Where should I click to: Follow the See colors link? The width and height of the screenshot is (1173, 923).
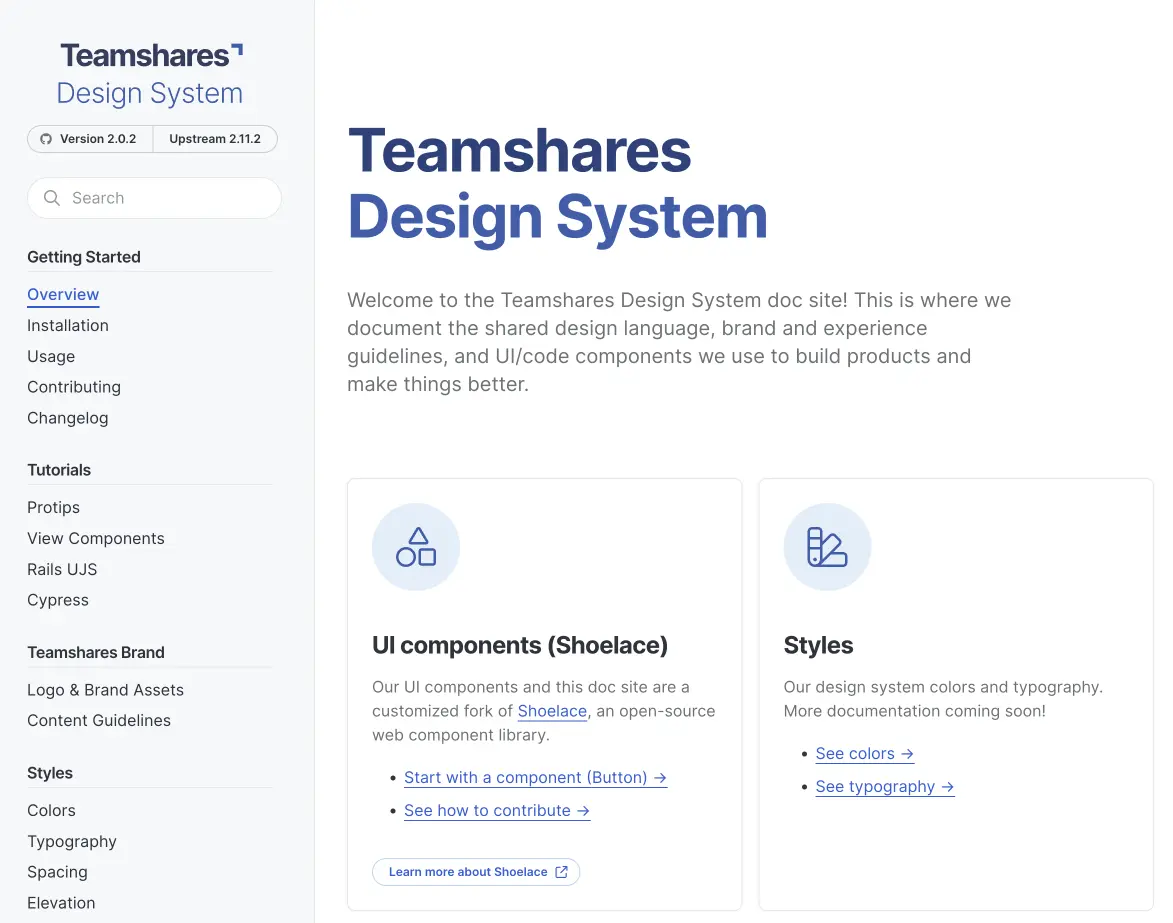tap(865, 754)
